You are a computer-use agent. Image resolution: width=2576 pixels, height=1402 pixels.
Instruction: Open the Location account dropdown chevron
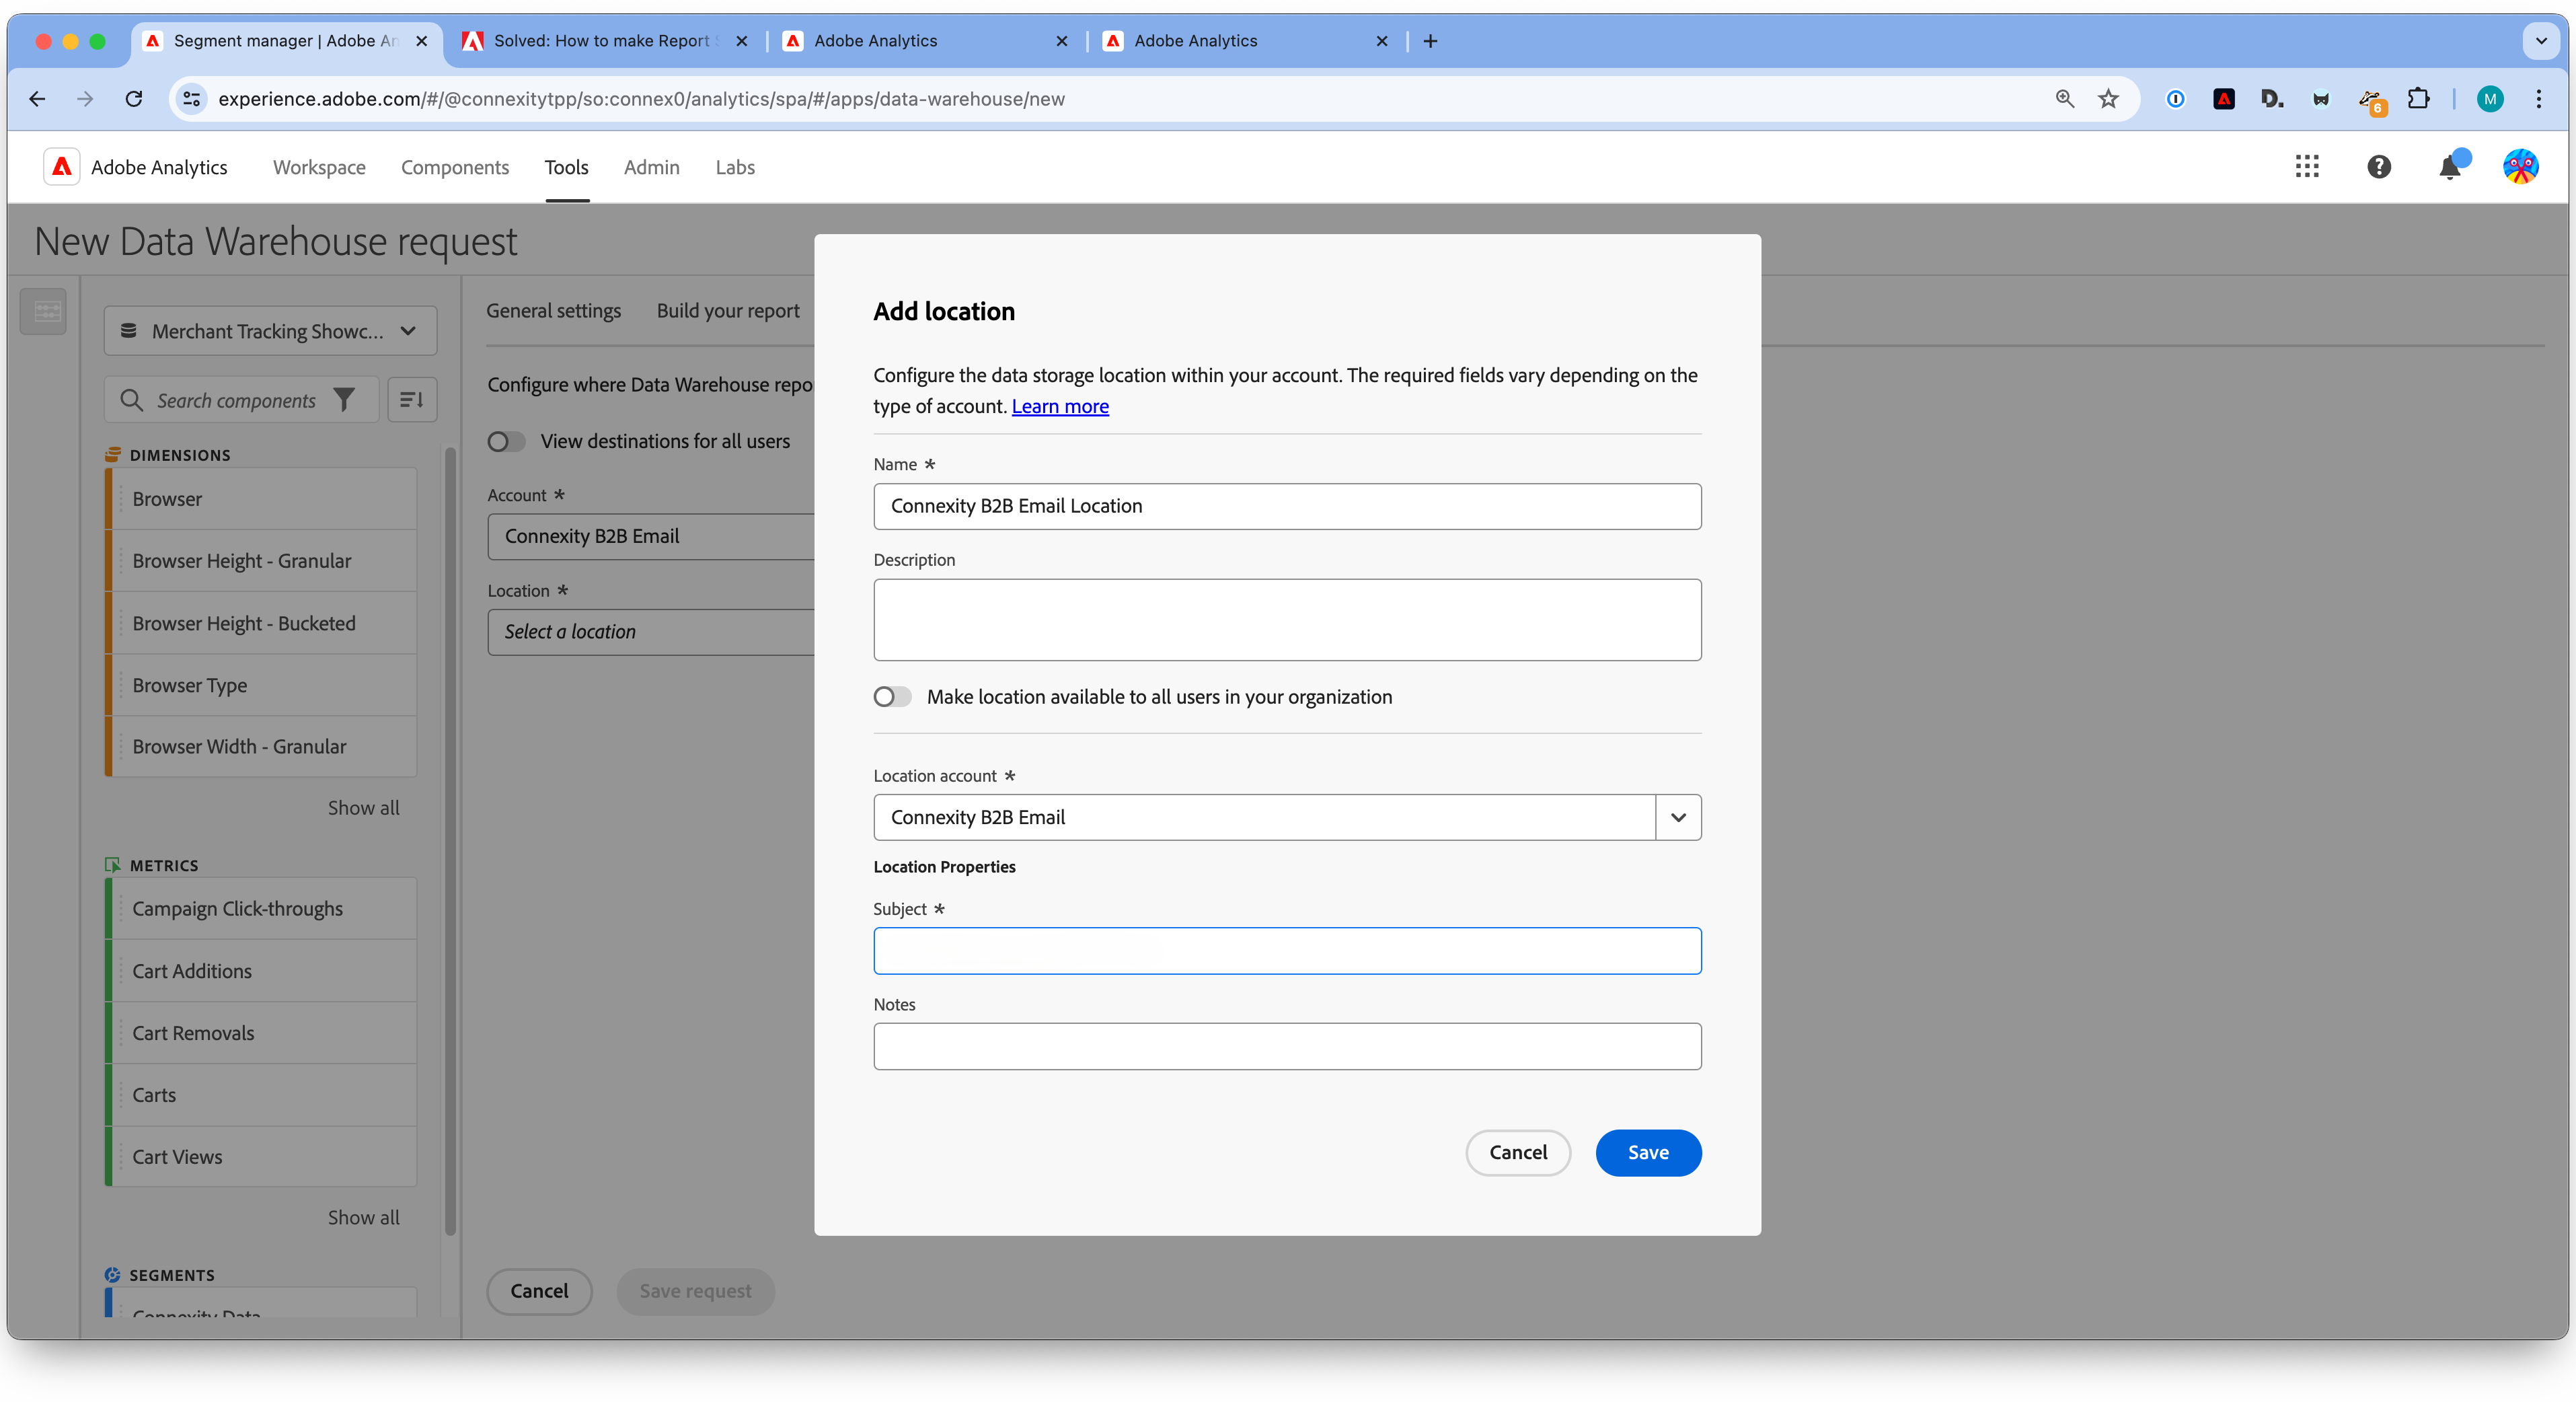coord(1678,818)
